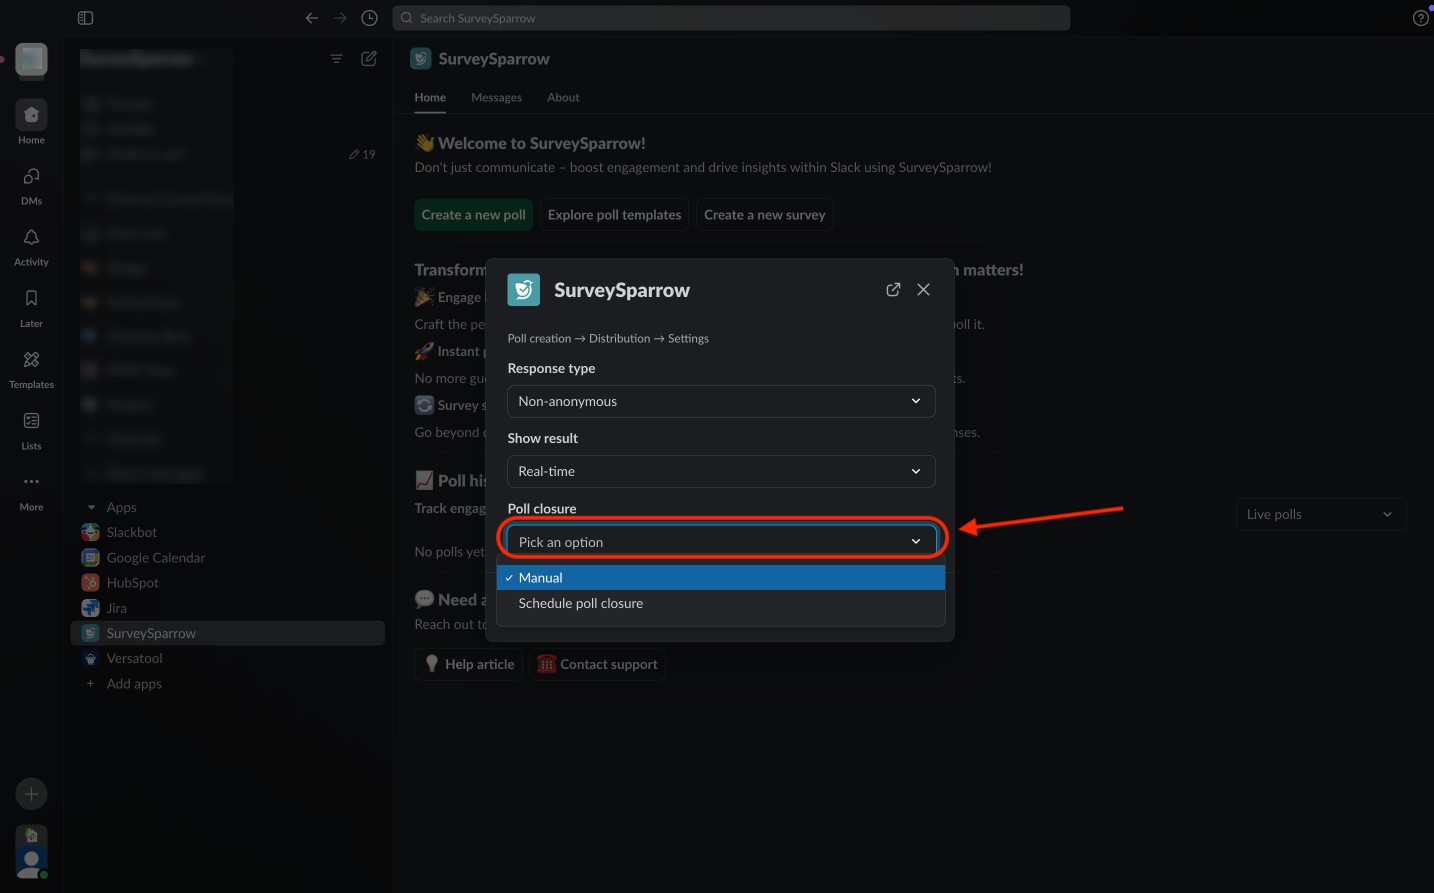
Task: Expand the Response type dropdown
Action: [720, 401]
